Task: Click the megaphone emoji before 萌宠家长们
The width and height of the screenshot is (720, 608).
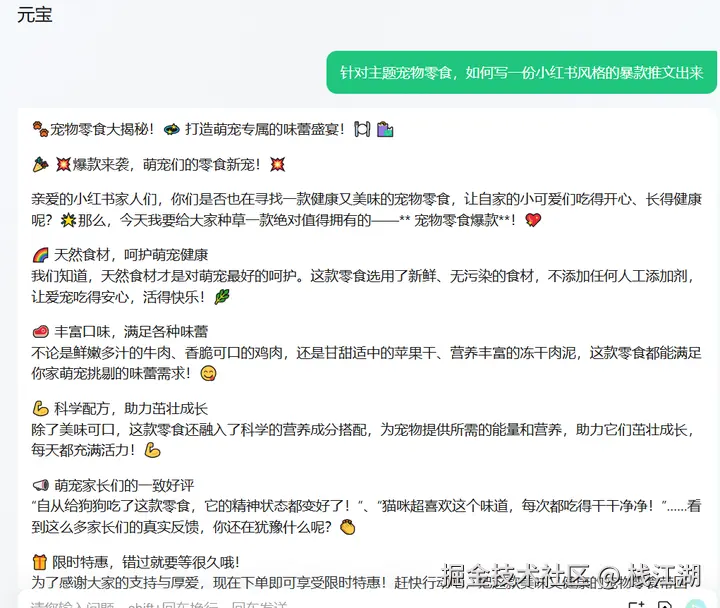Action: point(40,485)
